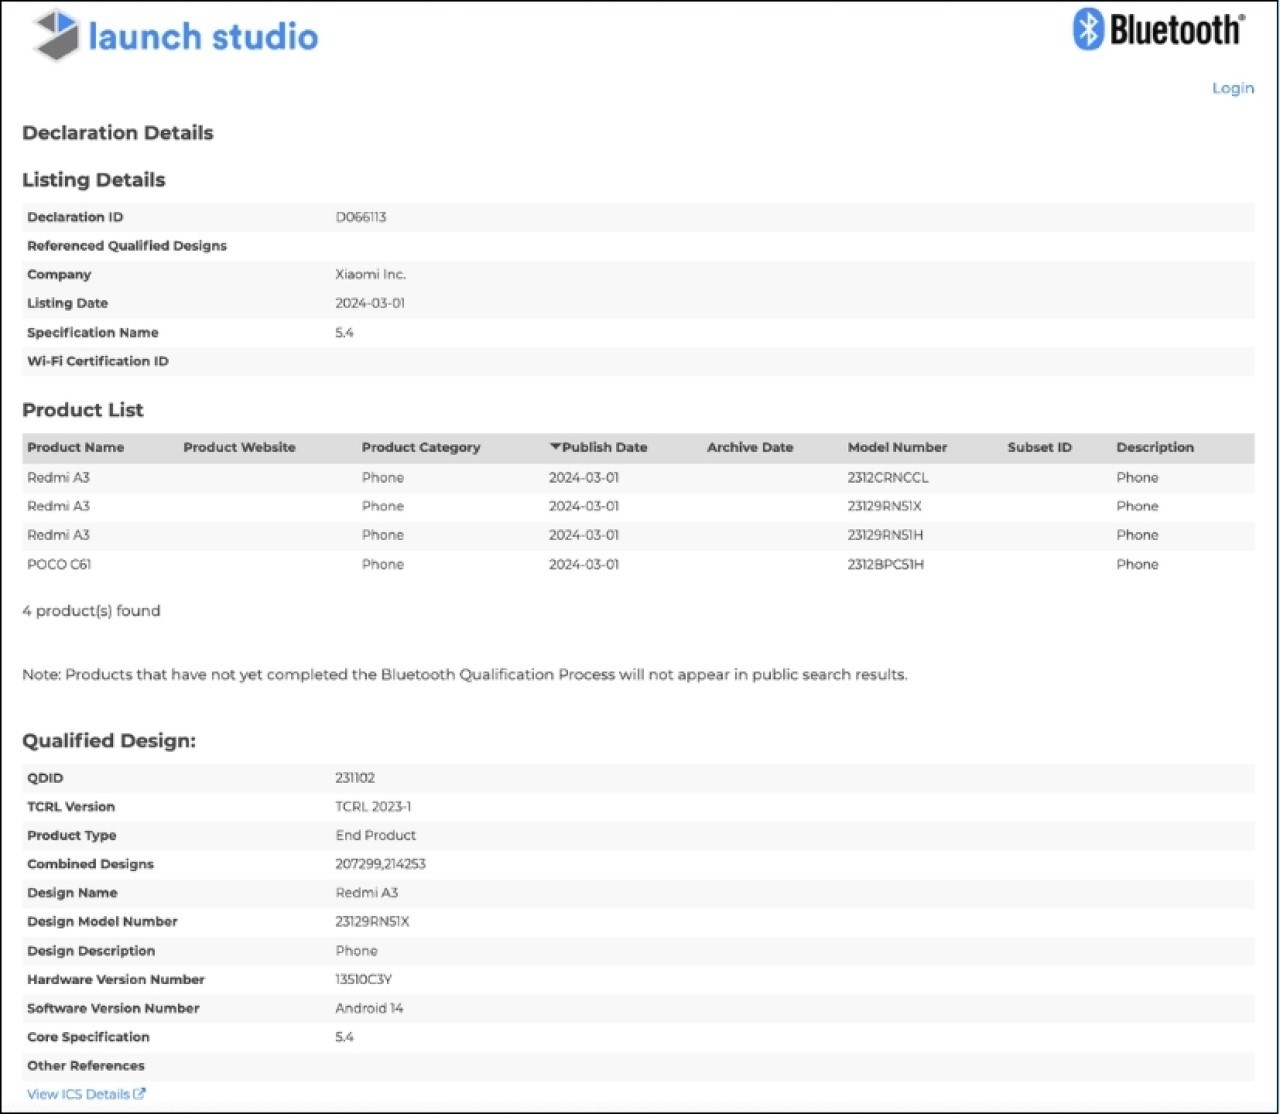Viewport: 1280px width, 1114px height.
Task: Click the Archive Date column header
Action: [x=749, y=447]
